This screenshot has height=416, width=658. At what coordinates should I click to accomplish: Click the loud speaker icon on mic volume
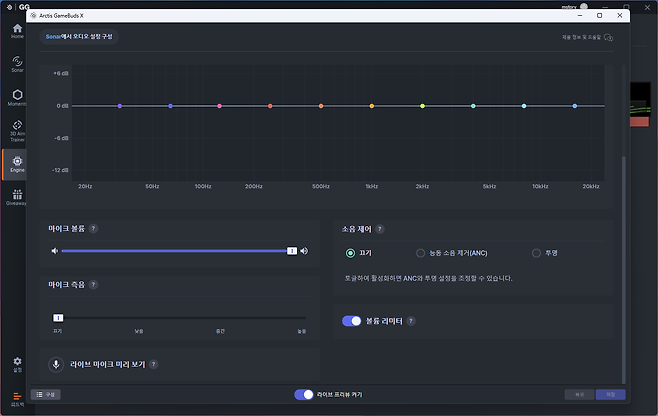304,251
